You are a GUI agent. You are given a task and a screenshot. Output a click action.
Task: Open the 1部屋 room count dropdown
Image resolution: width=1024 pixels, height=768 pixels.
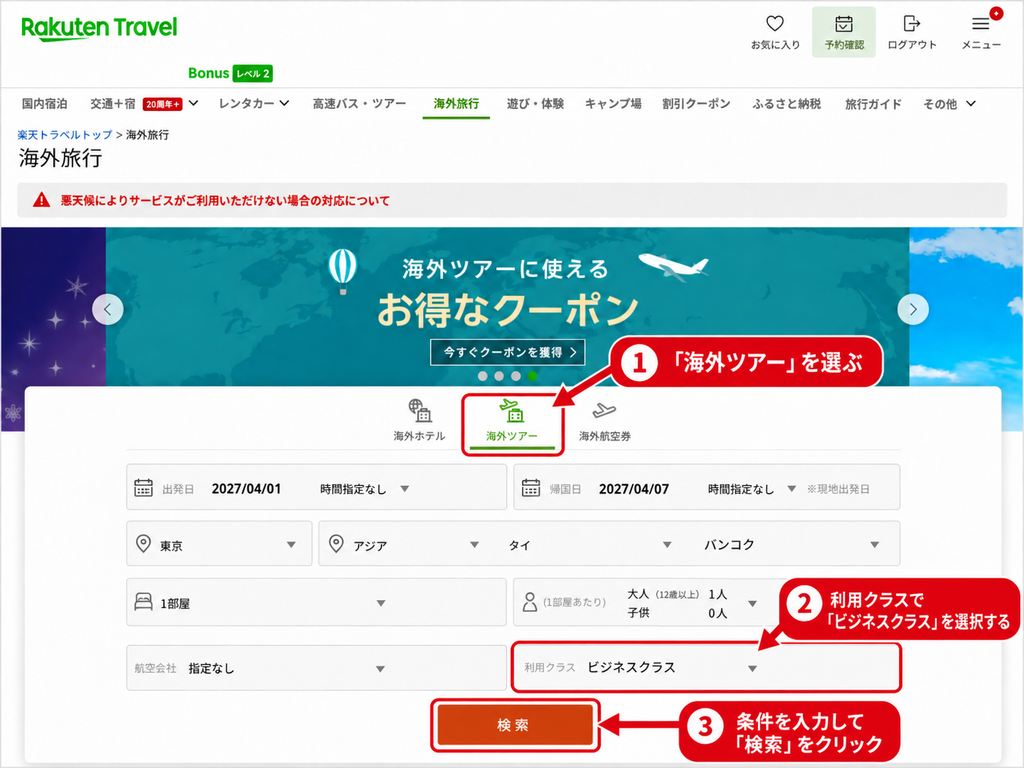[316, 602]
